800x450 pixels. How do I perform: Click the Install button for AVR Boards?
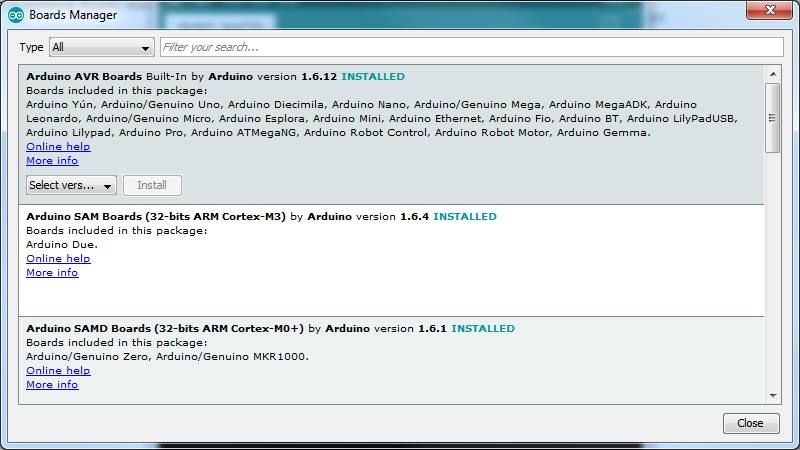point(152,185)
